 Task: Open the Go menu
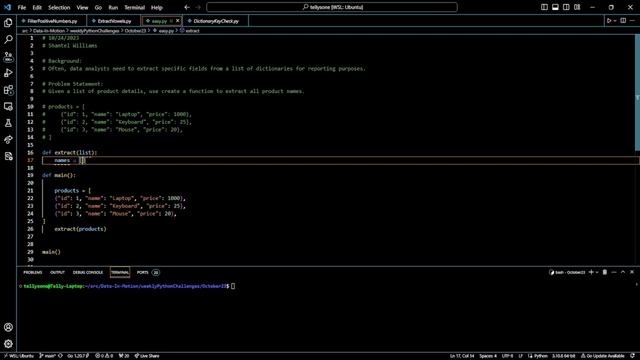pyautogui.click(x=98, y=7)
